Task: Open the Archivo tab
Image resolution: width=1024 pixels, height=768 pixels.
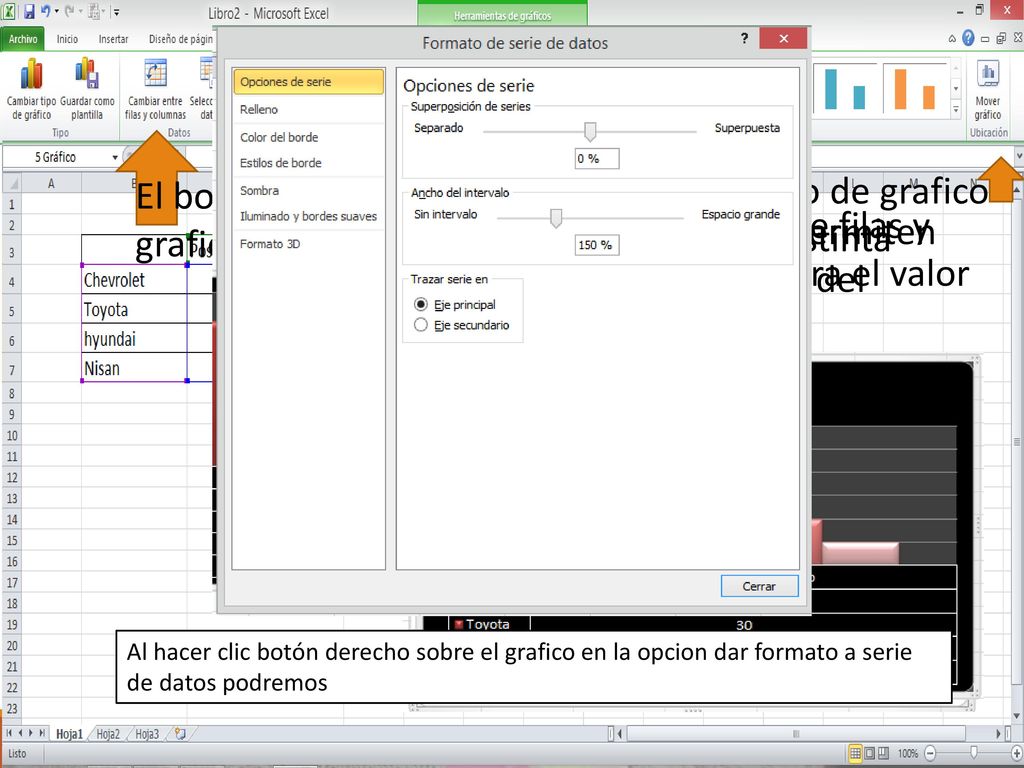Action: [23, 39]
